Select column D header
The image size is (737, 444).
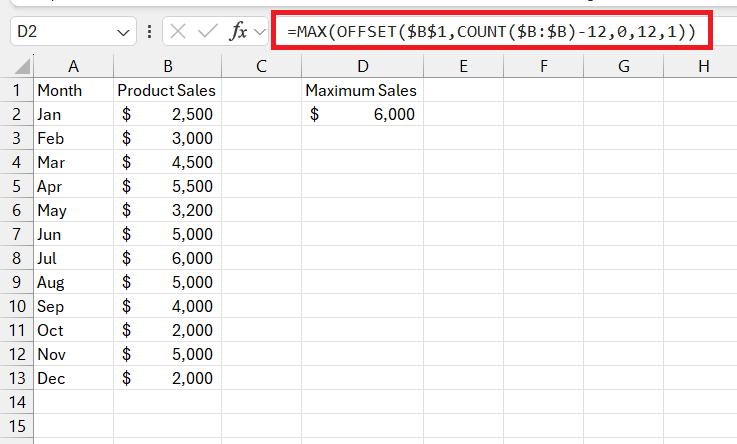[x=362, y=66]
